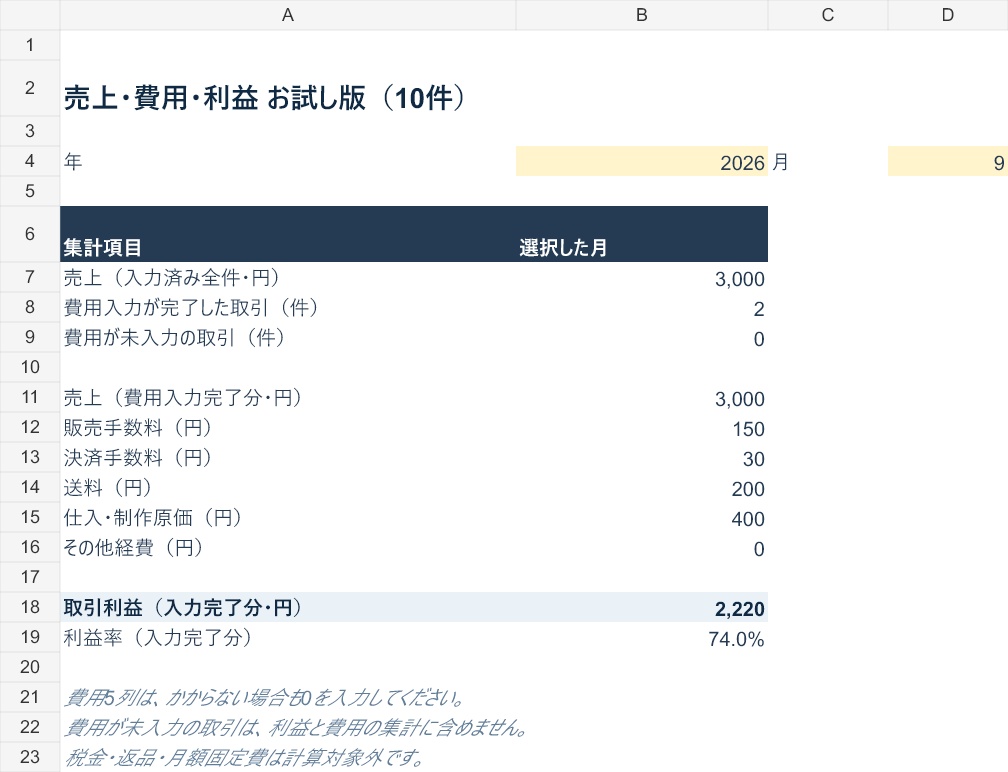Image resolution: width=1008 pixels, height=772 pixels.
Task: Select row 23 header
Action: pos(30,757)
